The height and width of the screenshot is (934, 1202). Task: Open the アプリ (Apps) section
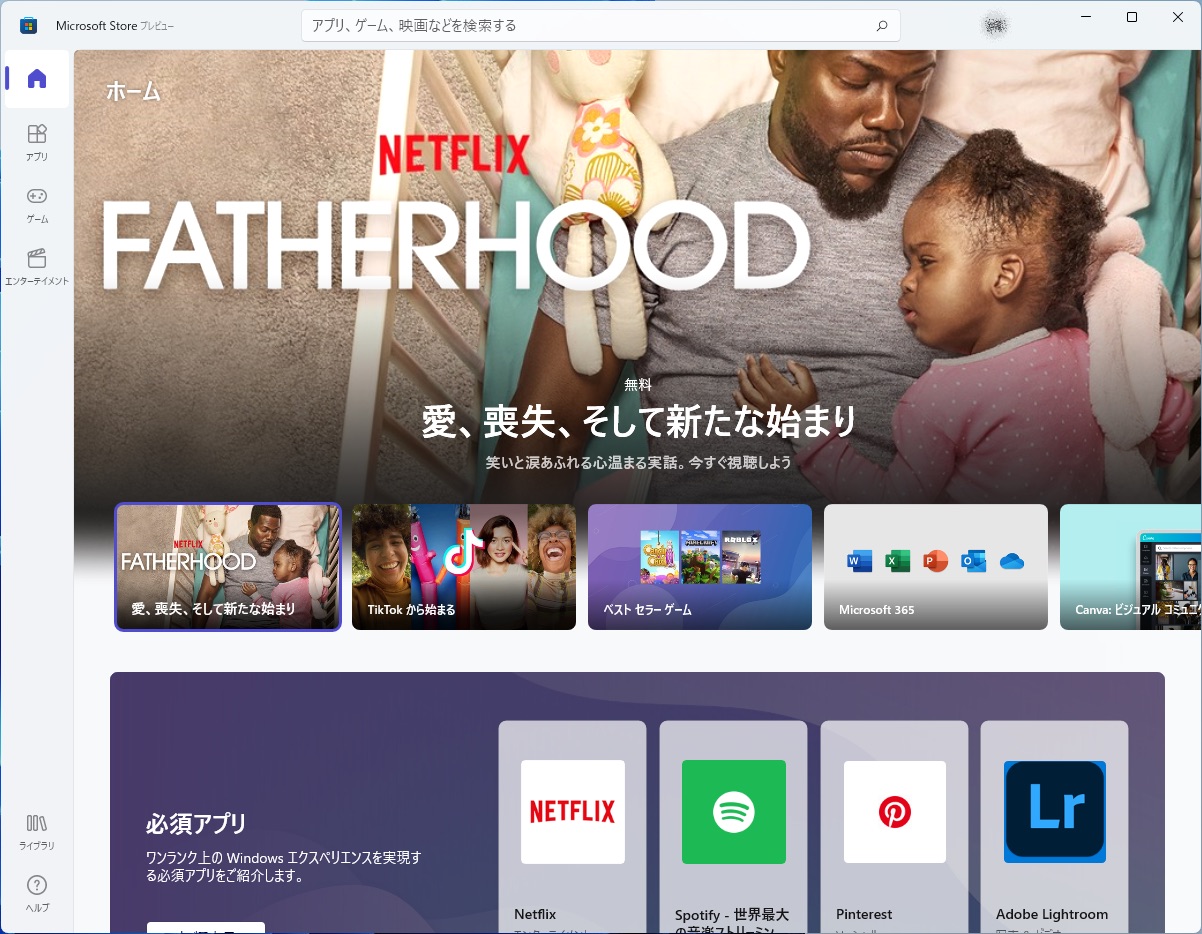coord(37,142)
